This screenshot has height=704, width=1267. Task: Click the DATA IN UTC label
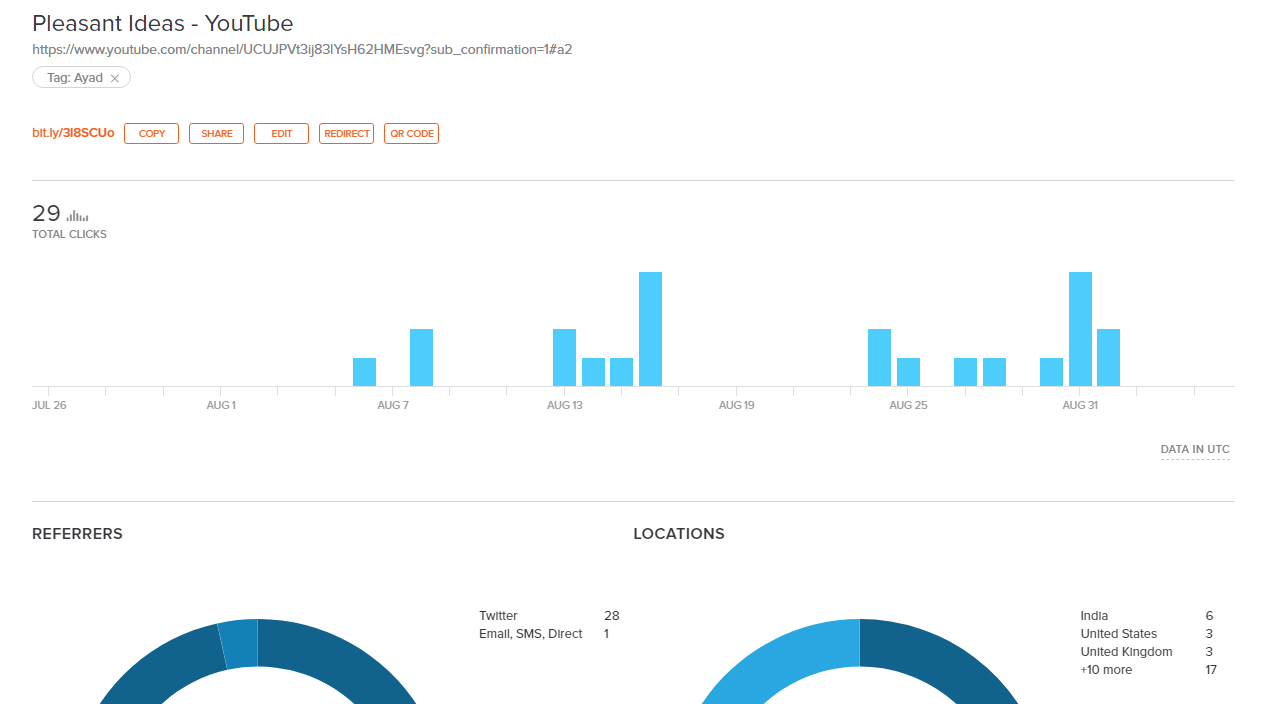(1195, 450)
